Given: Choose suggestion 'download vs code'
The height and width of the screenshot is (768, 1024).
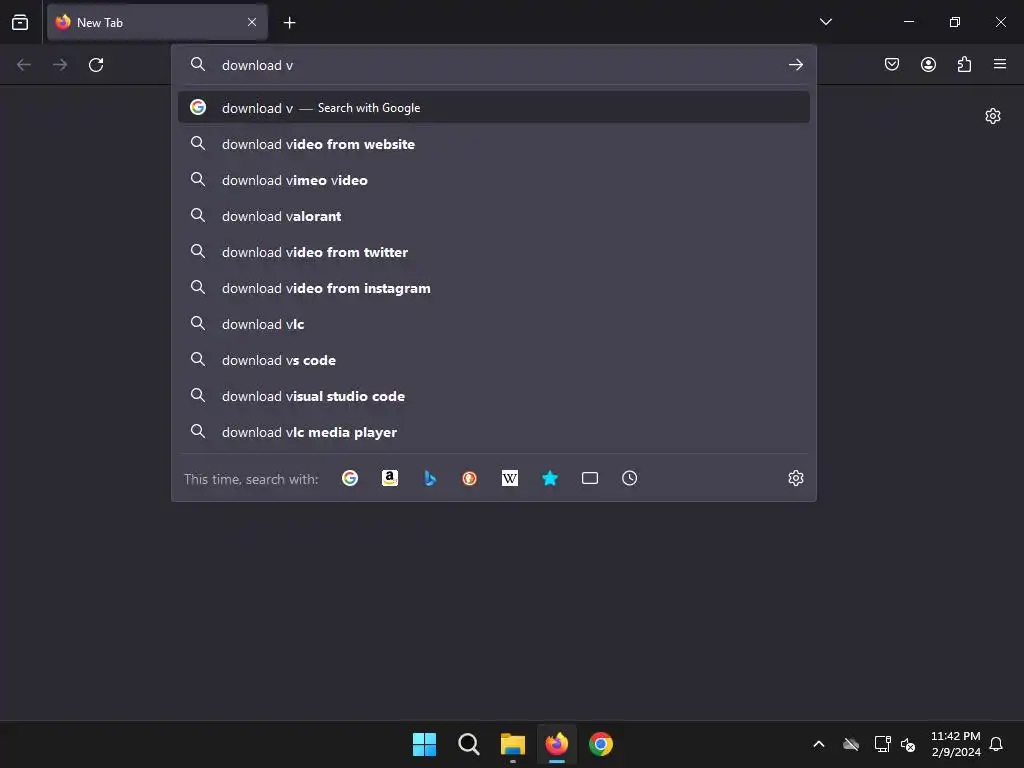Looking at the screenshot, I should click(x=494, y=360).
